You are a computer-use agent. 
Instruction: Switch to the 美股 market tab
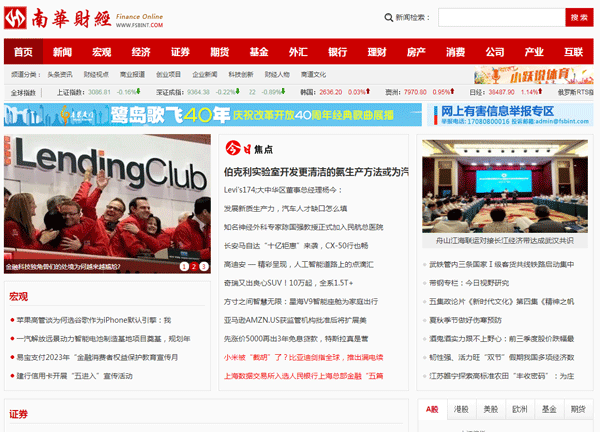pyautogui.click(x=491, y=409)
